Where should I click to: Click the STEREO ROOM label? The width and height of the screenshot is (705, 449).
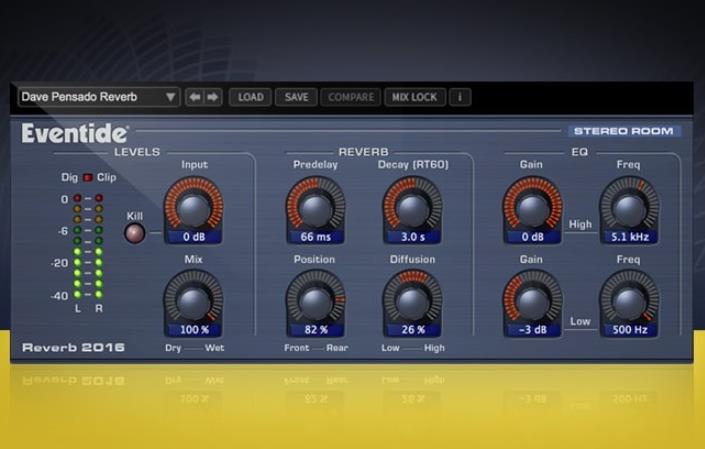click(x=624, y=131)
